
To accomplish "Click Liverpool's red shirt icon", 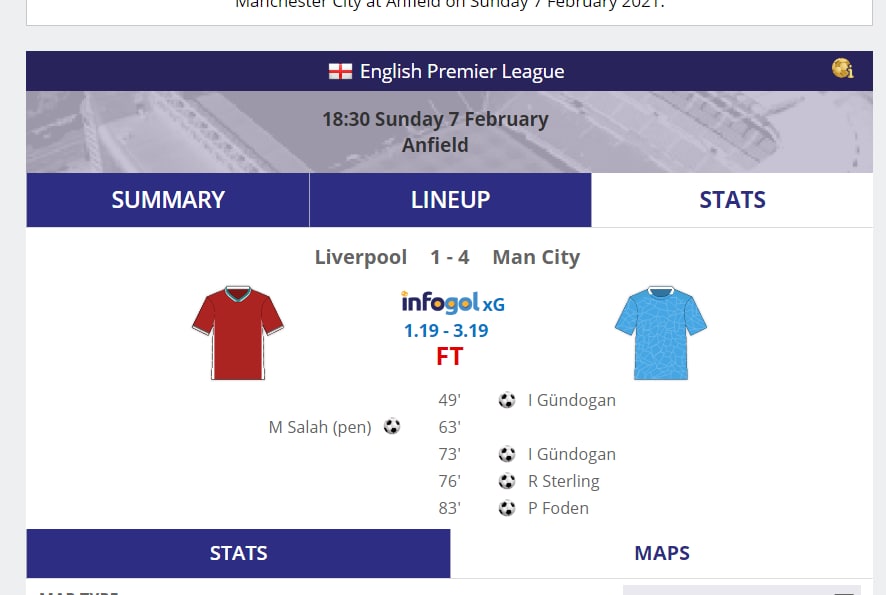I will 238,333.
